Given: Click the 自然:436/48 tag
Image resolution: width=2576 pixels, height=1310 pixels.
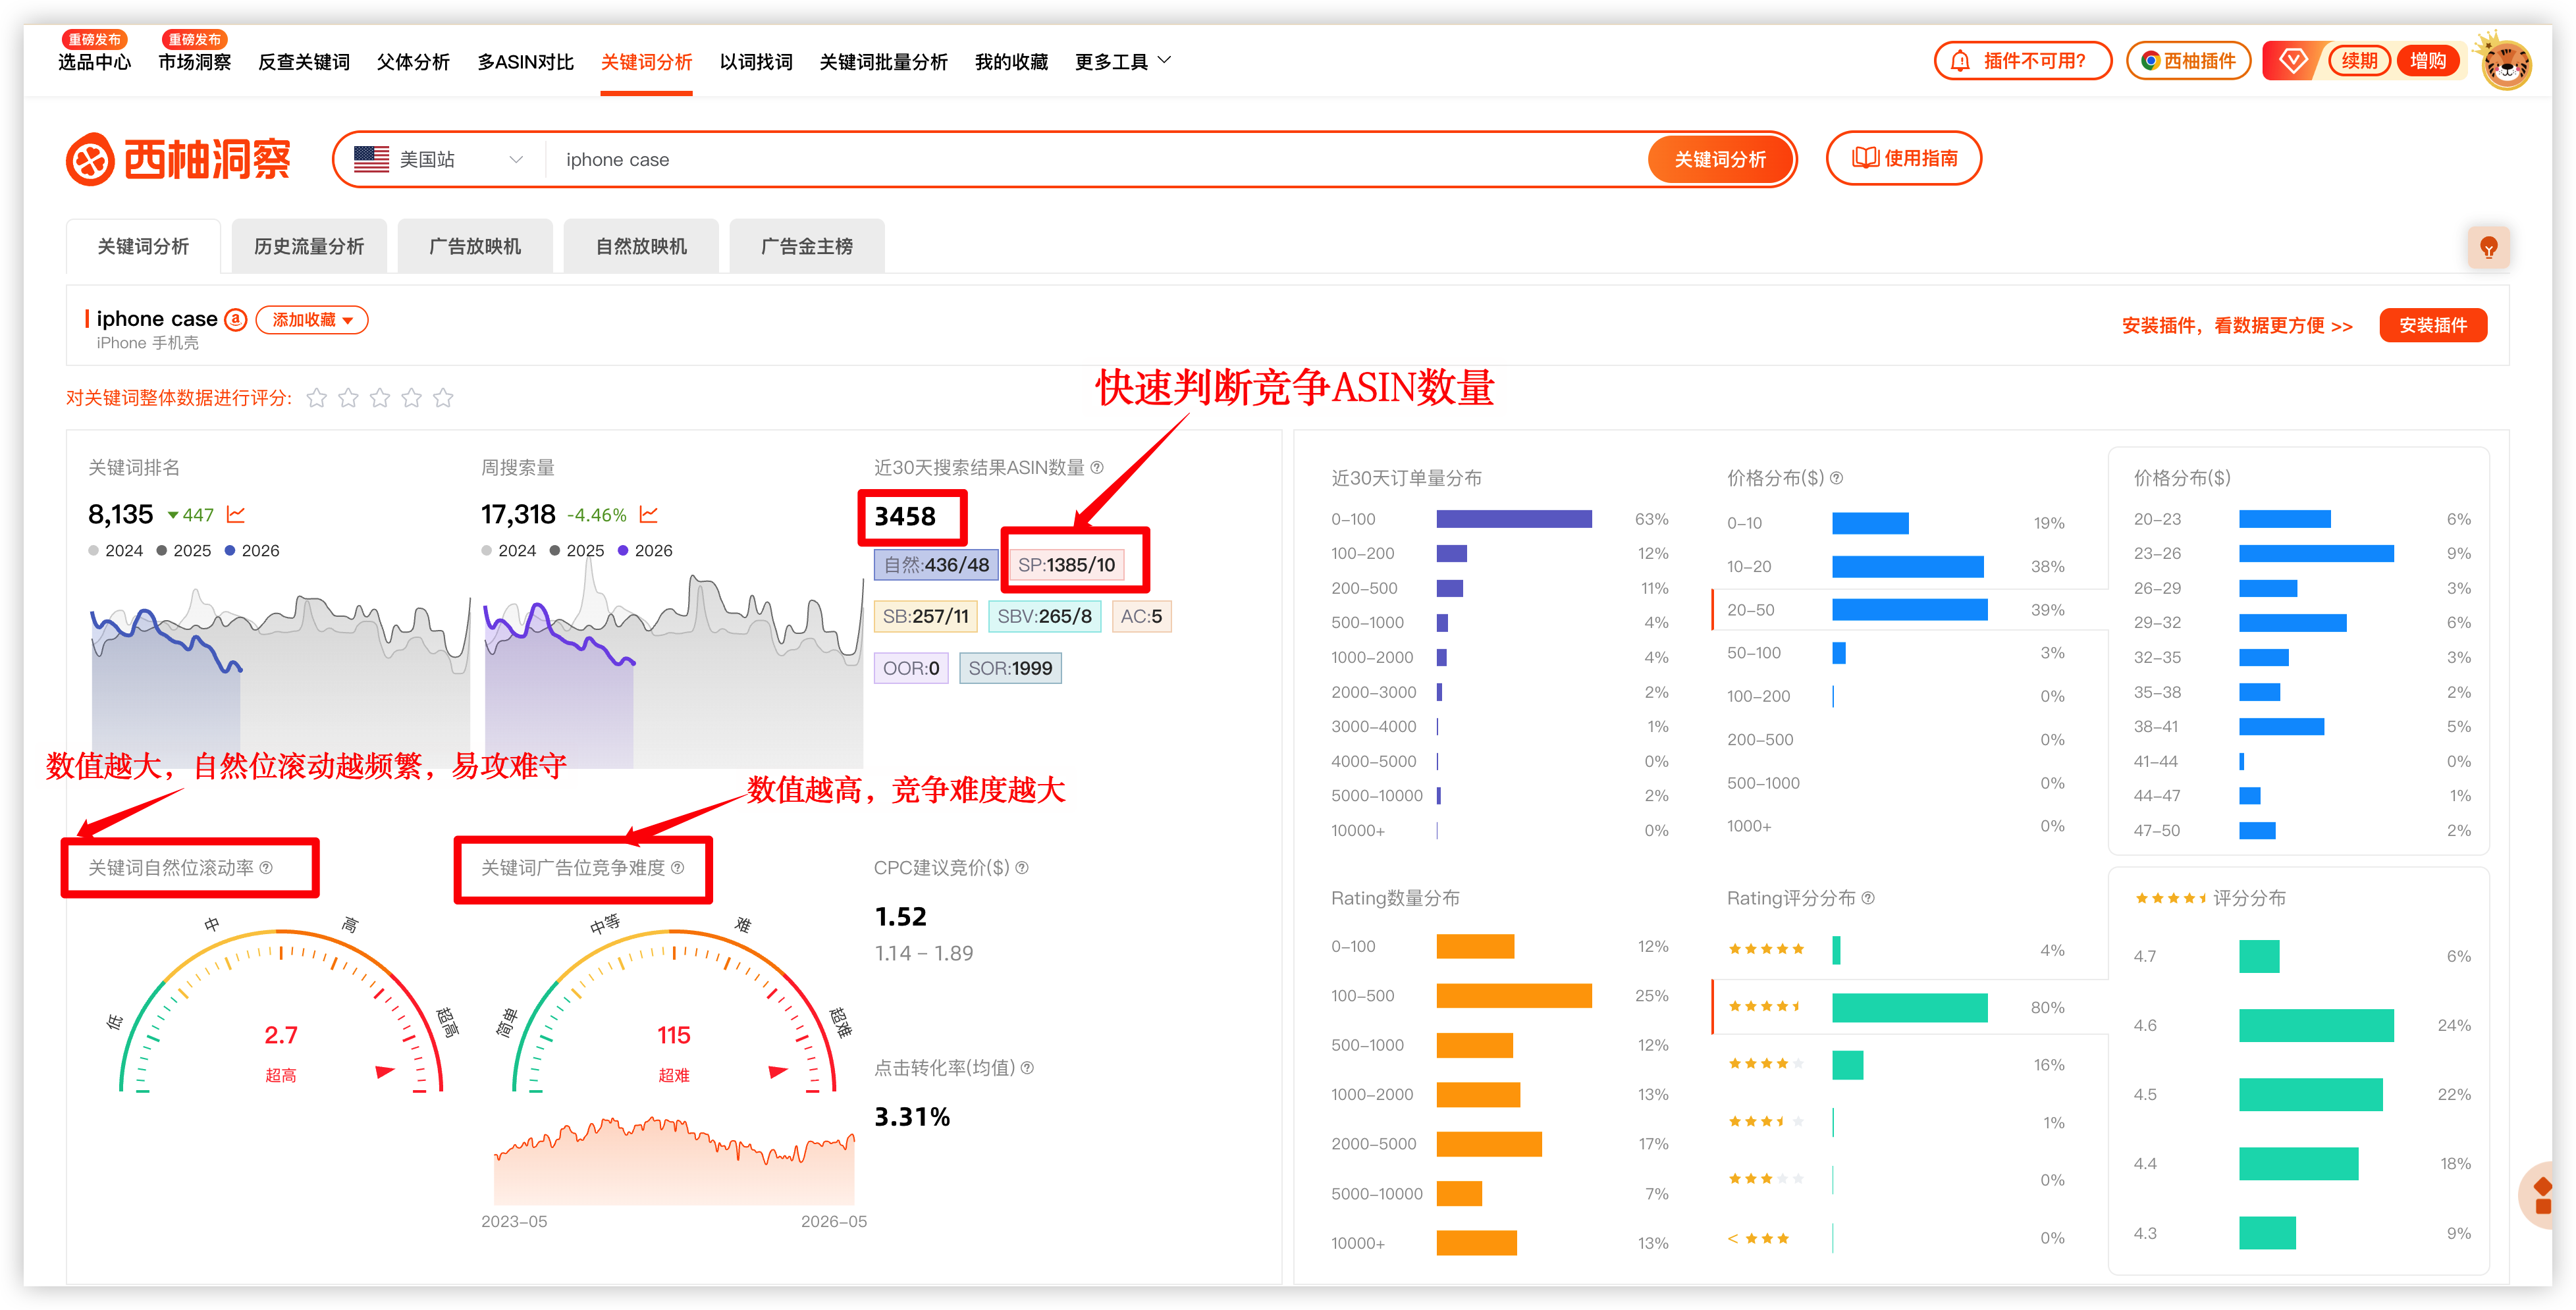Looking at the screenshot, I should (936, 564).
